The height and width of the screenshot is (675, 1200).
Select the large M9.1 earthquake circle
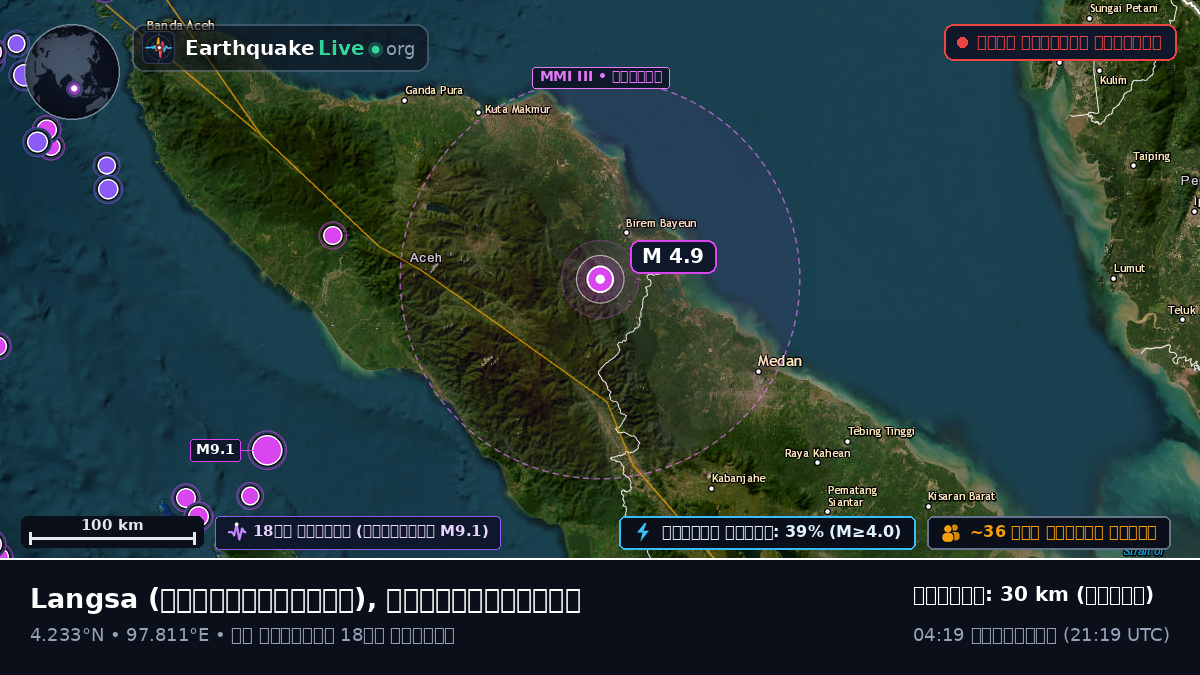(267, 450)
